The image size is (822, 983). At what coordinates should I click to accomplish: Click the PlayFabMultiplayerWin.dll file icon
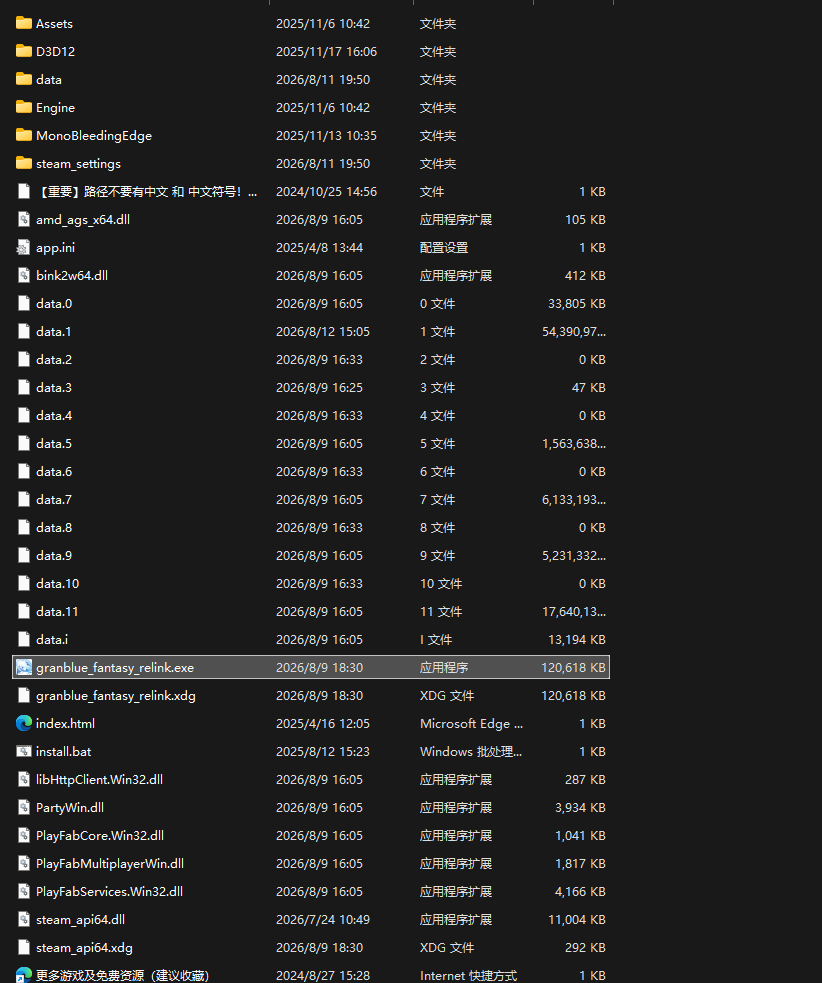pyautogui.click(x=24, y=863)
